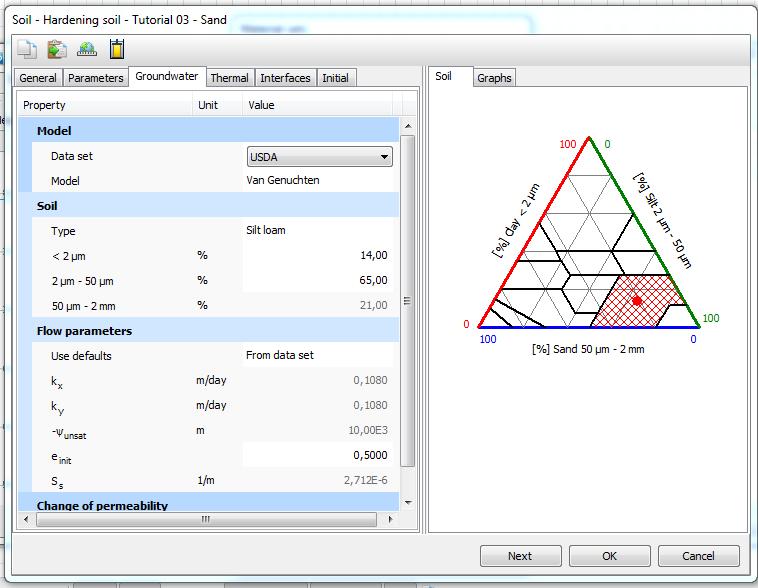Click the OK button
Image resolution: width=758 pixels, height=588 pixels.
click(610, 556)
